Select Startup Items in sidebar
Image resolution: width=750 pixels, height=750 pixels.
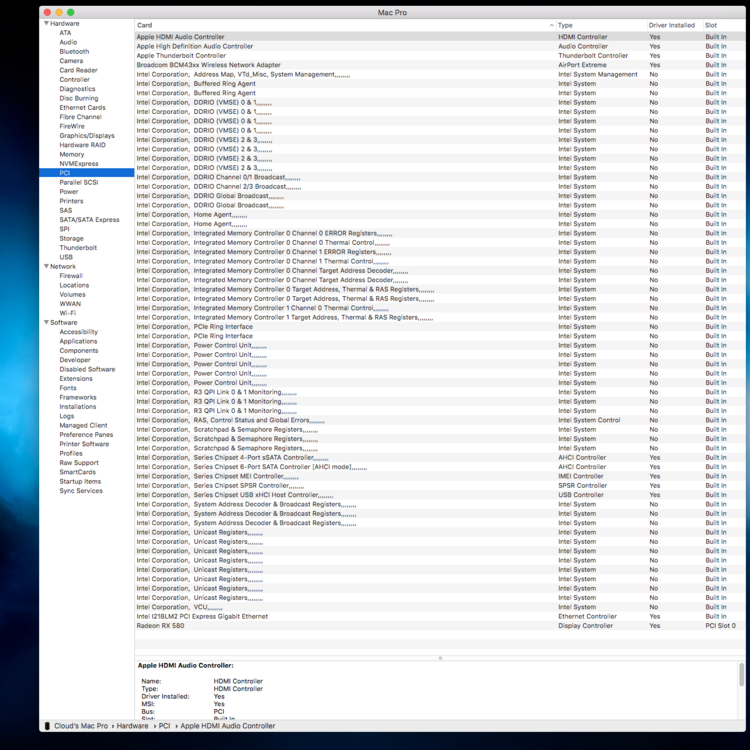point(80,482)
